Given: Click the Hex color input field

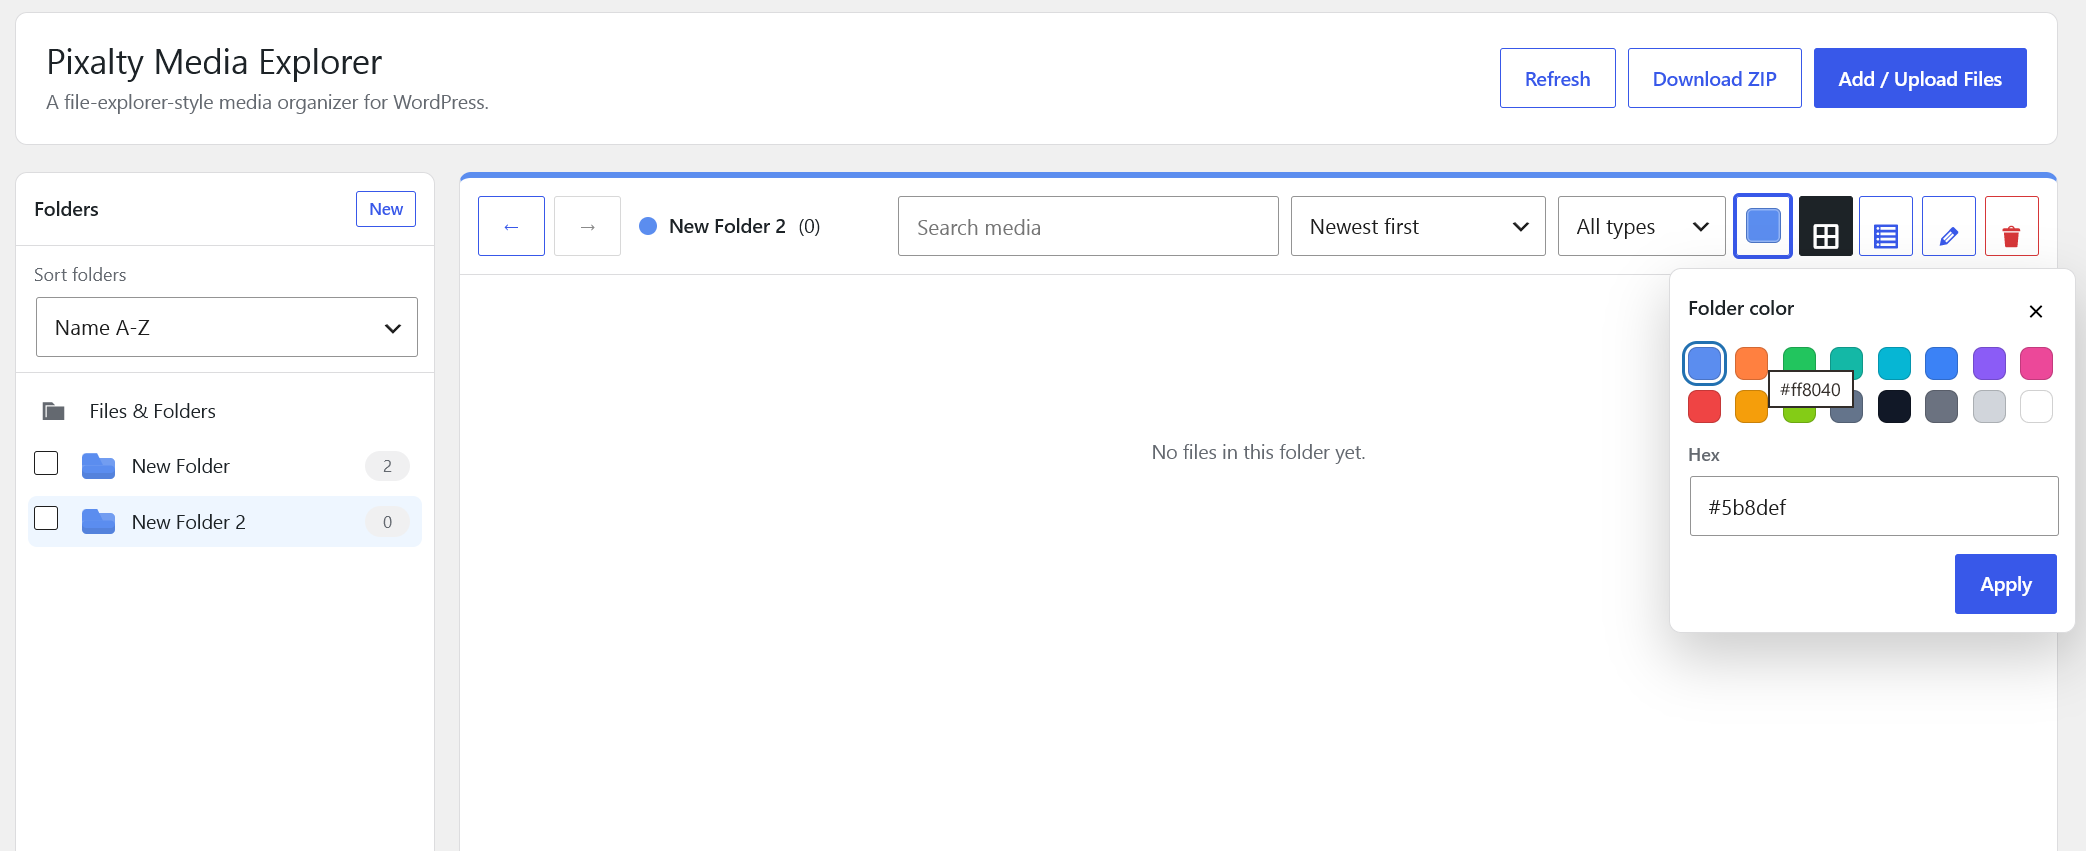Looking at the screenshot, I should click(x=1873, y=506).
